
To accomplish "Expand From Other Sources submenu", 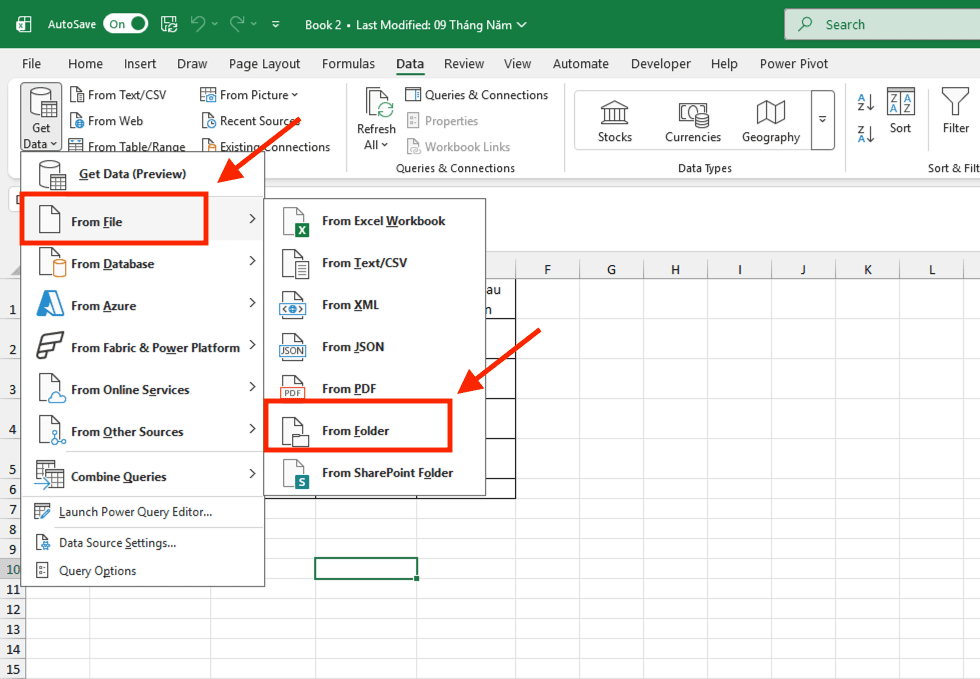I will (x=142, y=430).
